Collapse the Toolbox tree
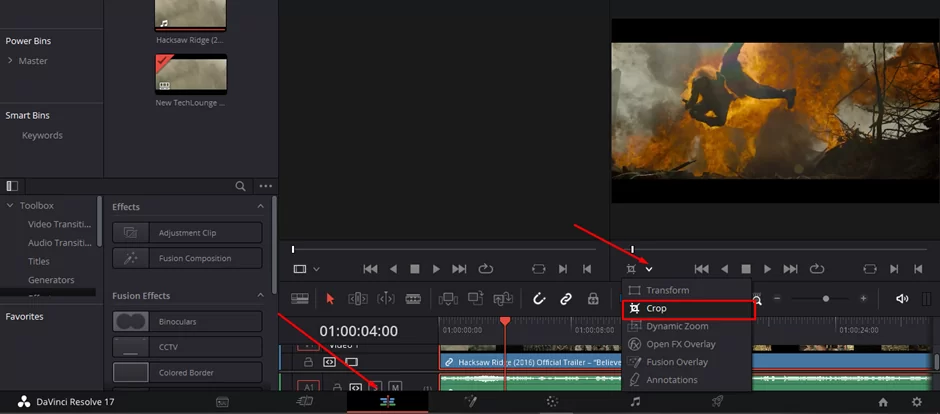This screenshot has width=940, height=414. click(10, 206)
